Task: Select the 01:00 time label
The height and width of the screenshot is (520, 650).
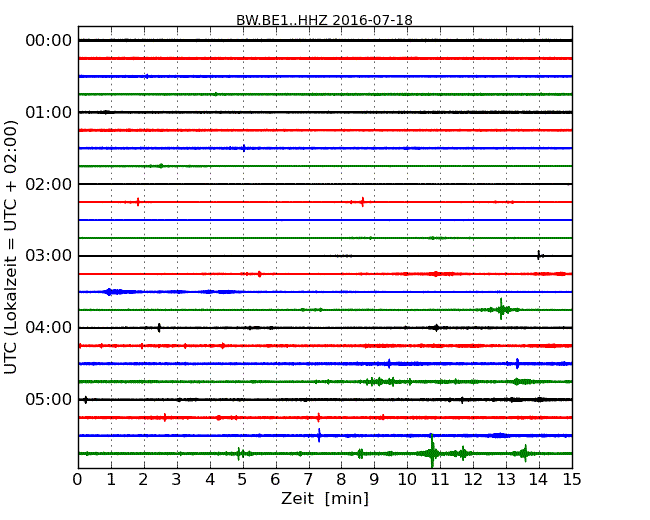Action: [49, 112]
